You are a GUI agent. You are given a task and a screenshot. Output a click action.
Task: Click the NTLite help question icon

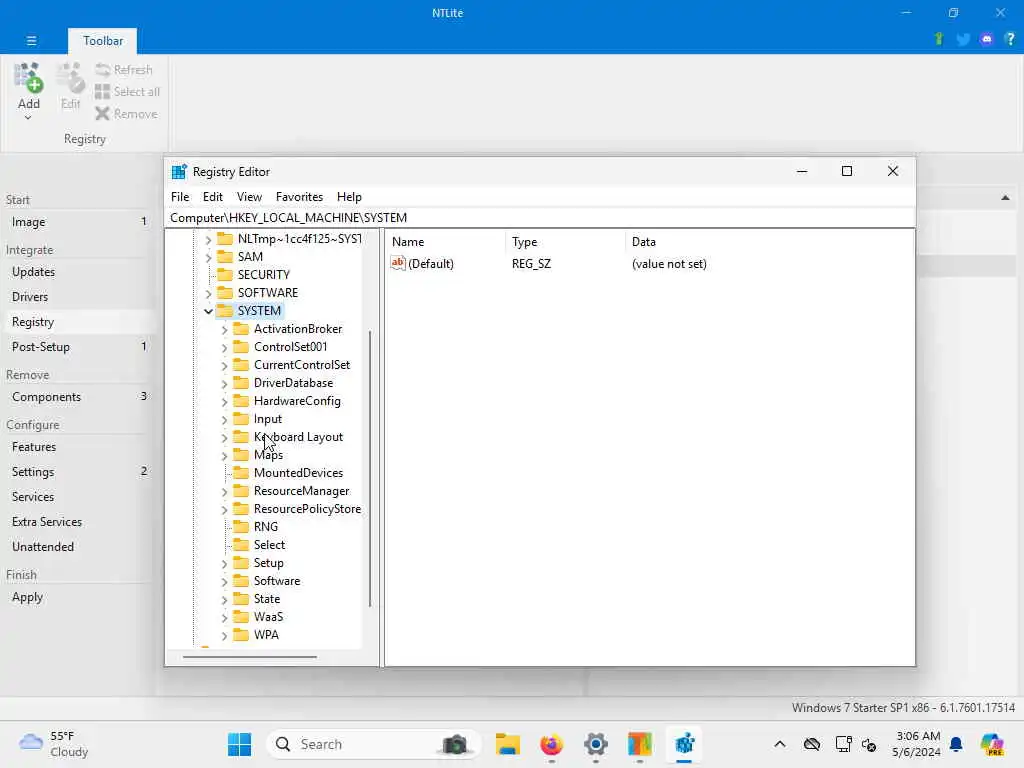[x=1010, y=39]
